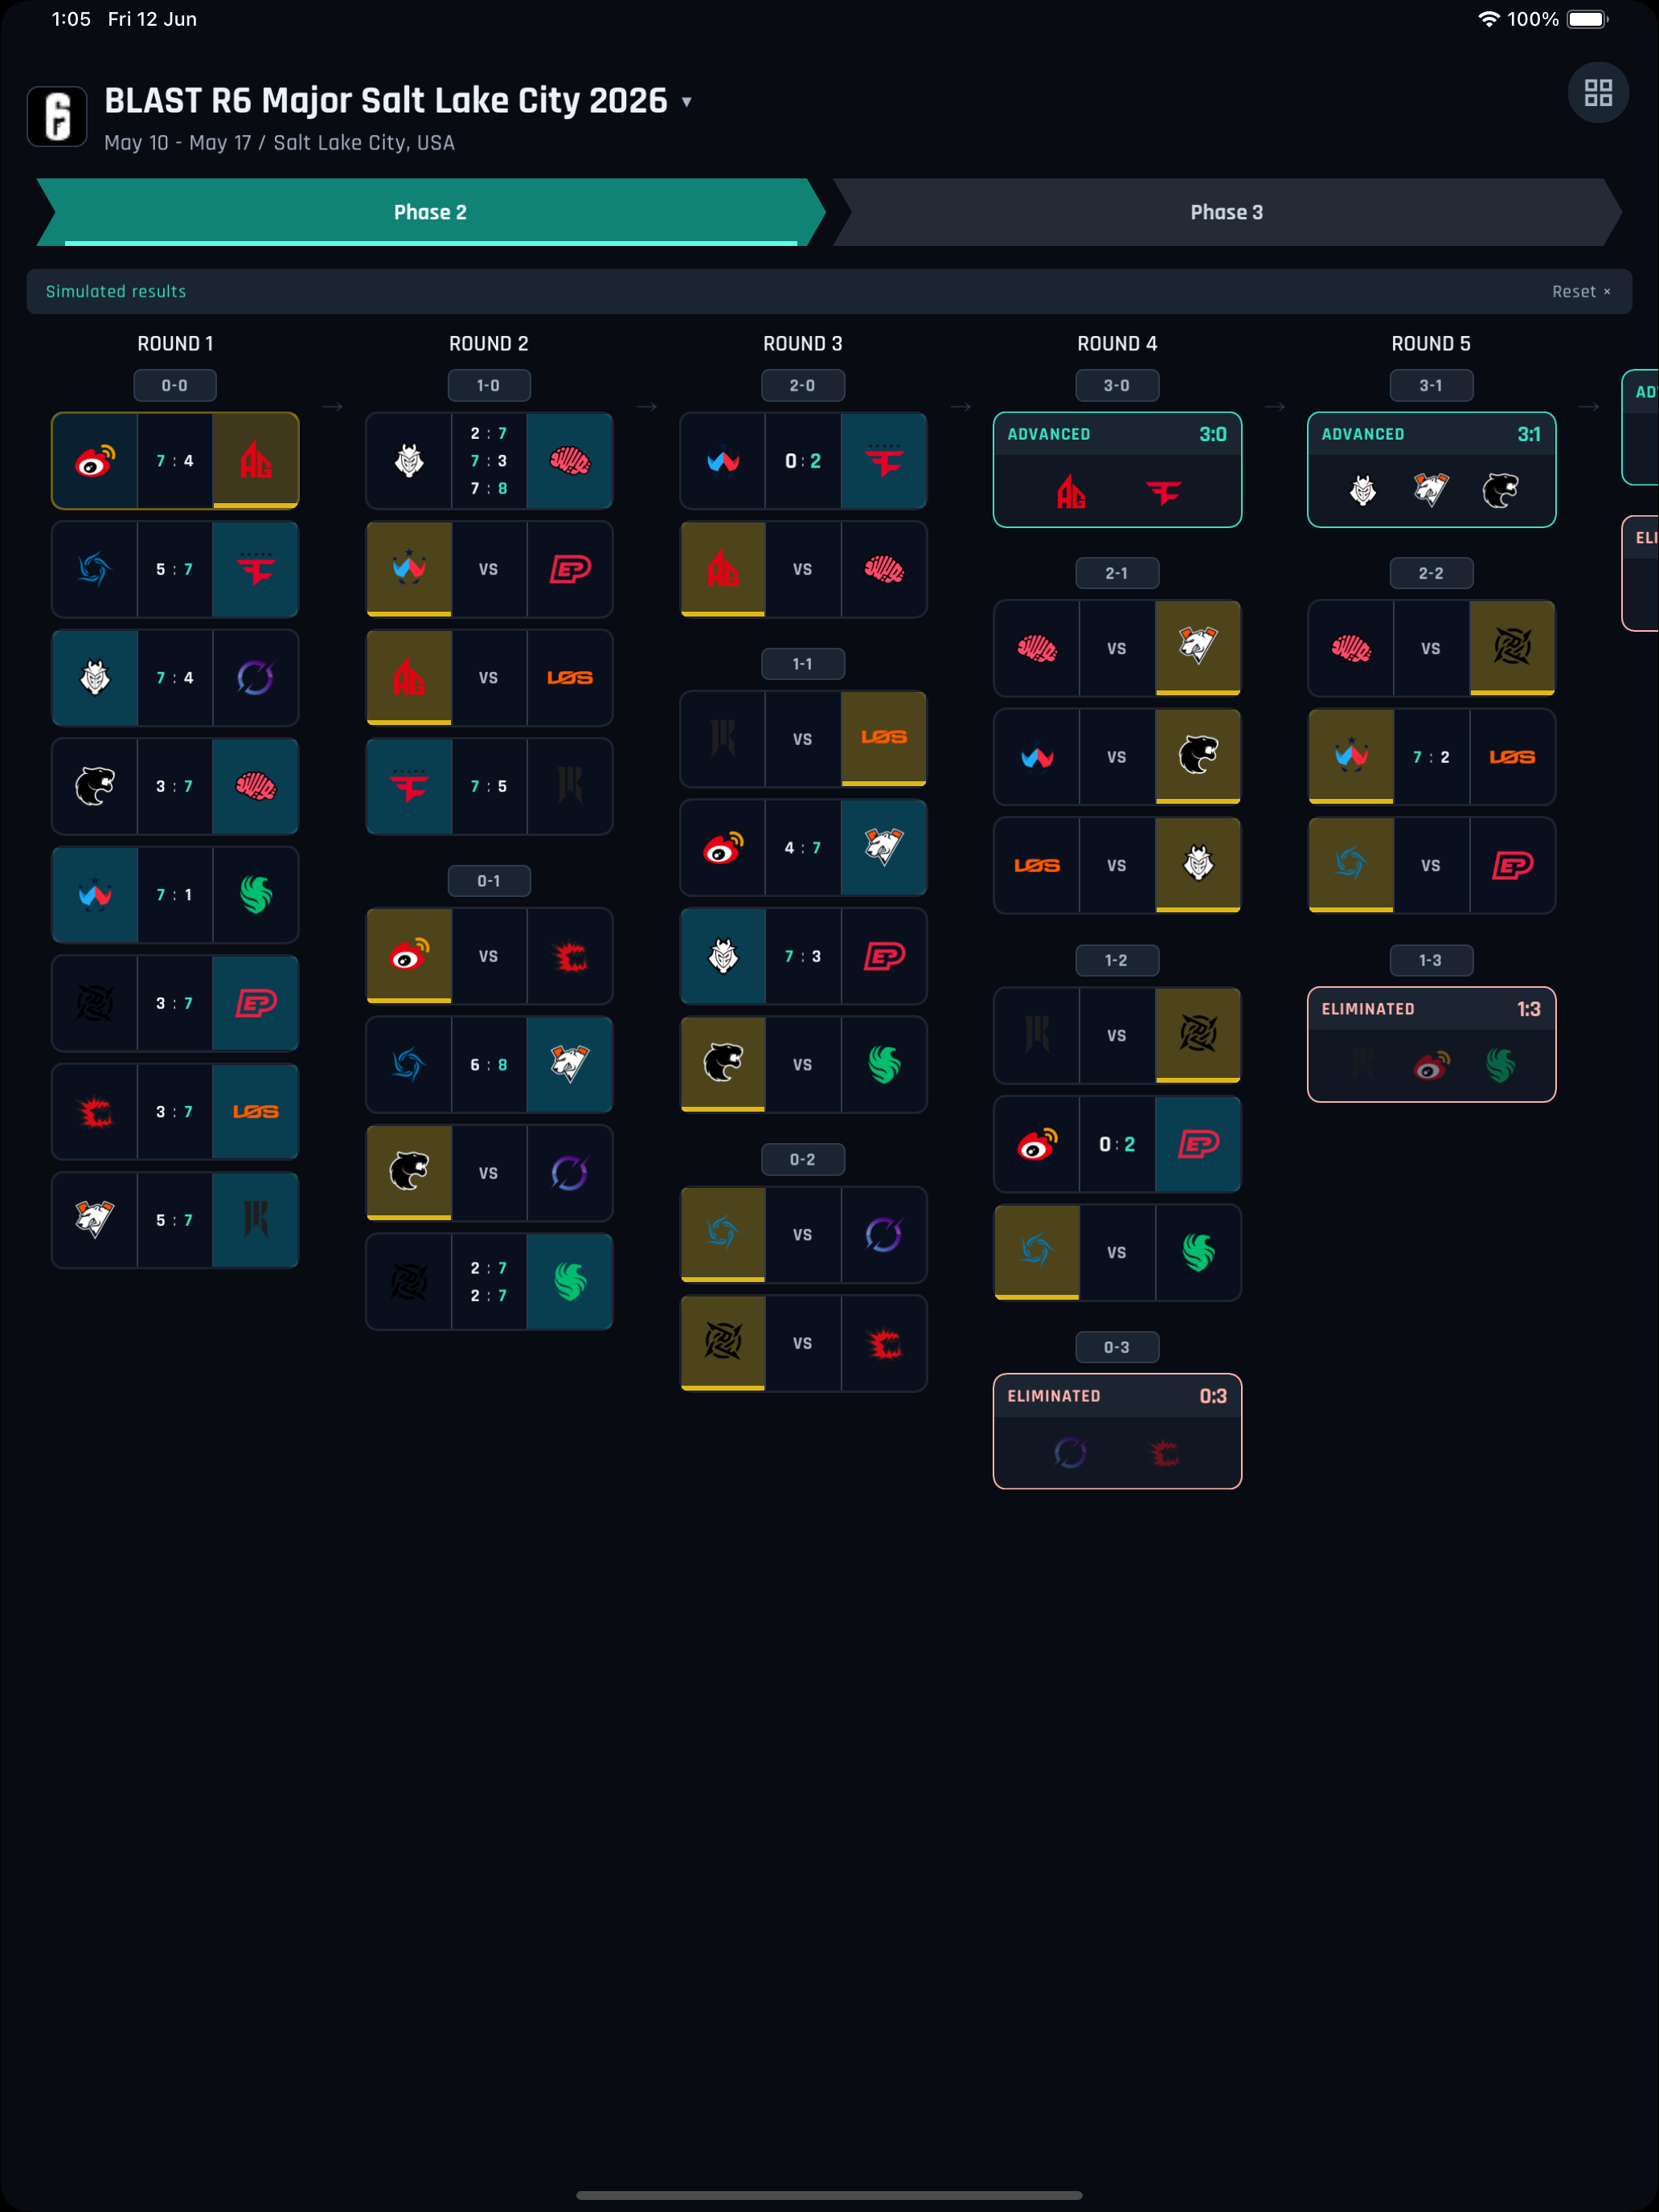Select FaZe logo in Round 1 match scored 5:7
The width and height of the screenshot is (1659, 2212).
coord(256,570)
